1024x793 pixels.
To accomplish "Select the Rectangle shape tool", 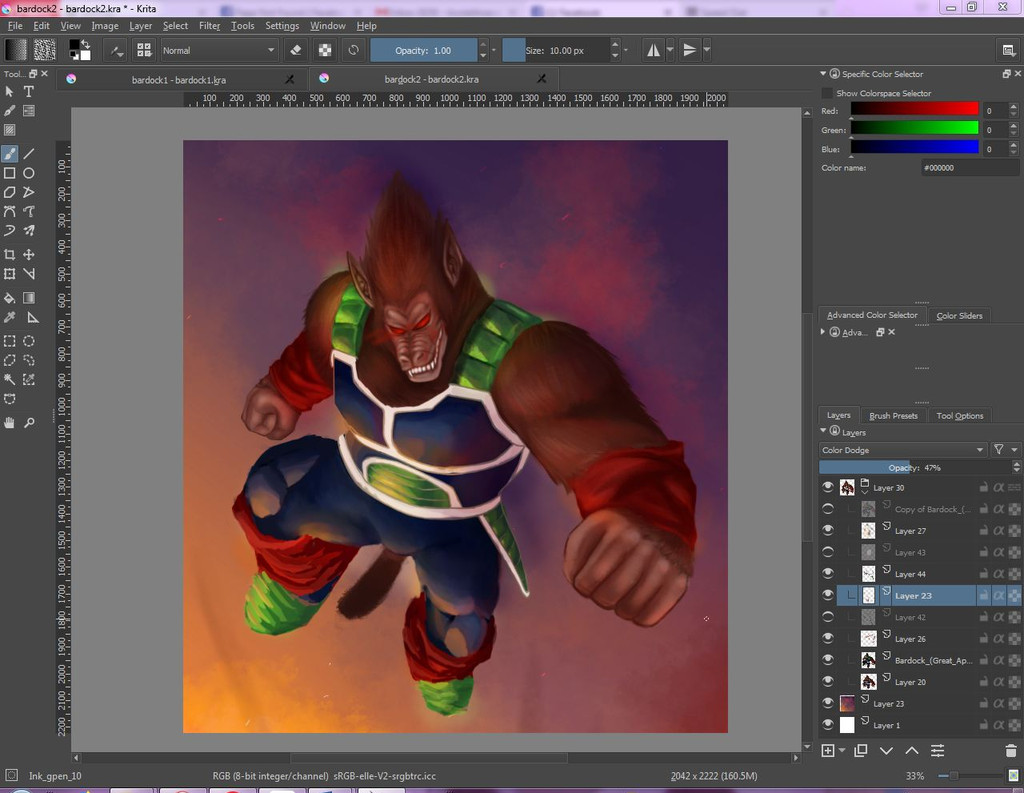I will (x=10, y=173).
